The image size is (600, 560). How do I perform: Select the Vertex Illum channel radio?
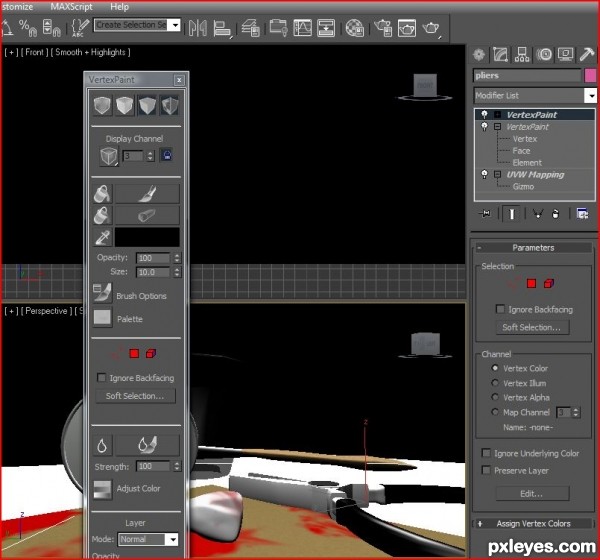pyautogui.click(x=495, y=383)
